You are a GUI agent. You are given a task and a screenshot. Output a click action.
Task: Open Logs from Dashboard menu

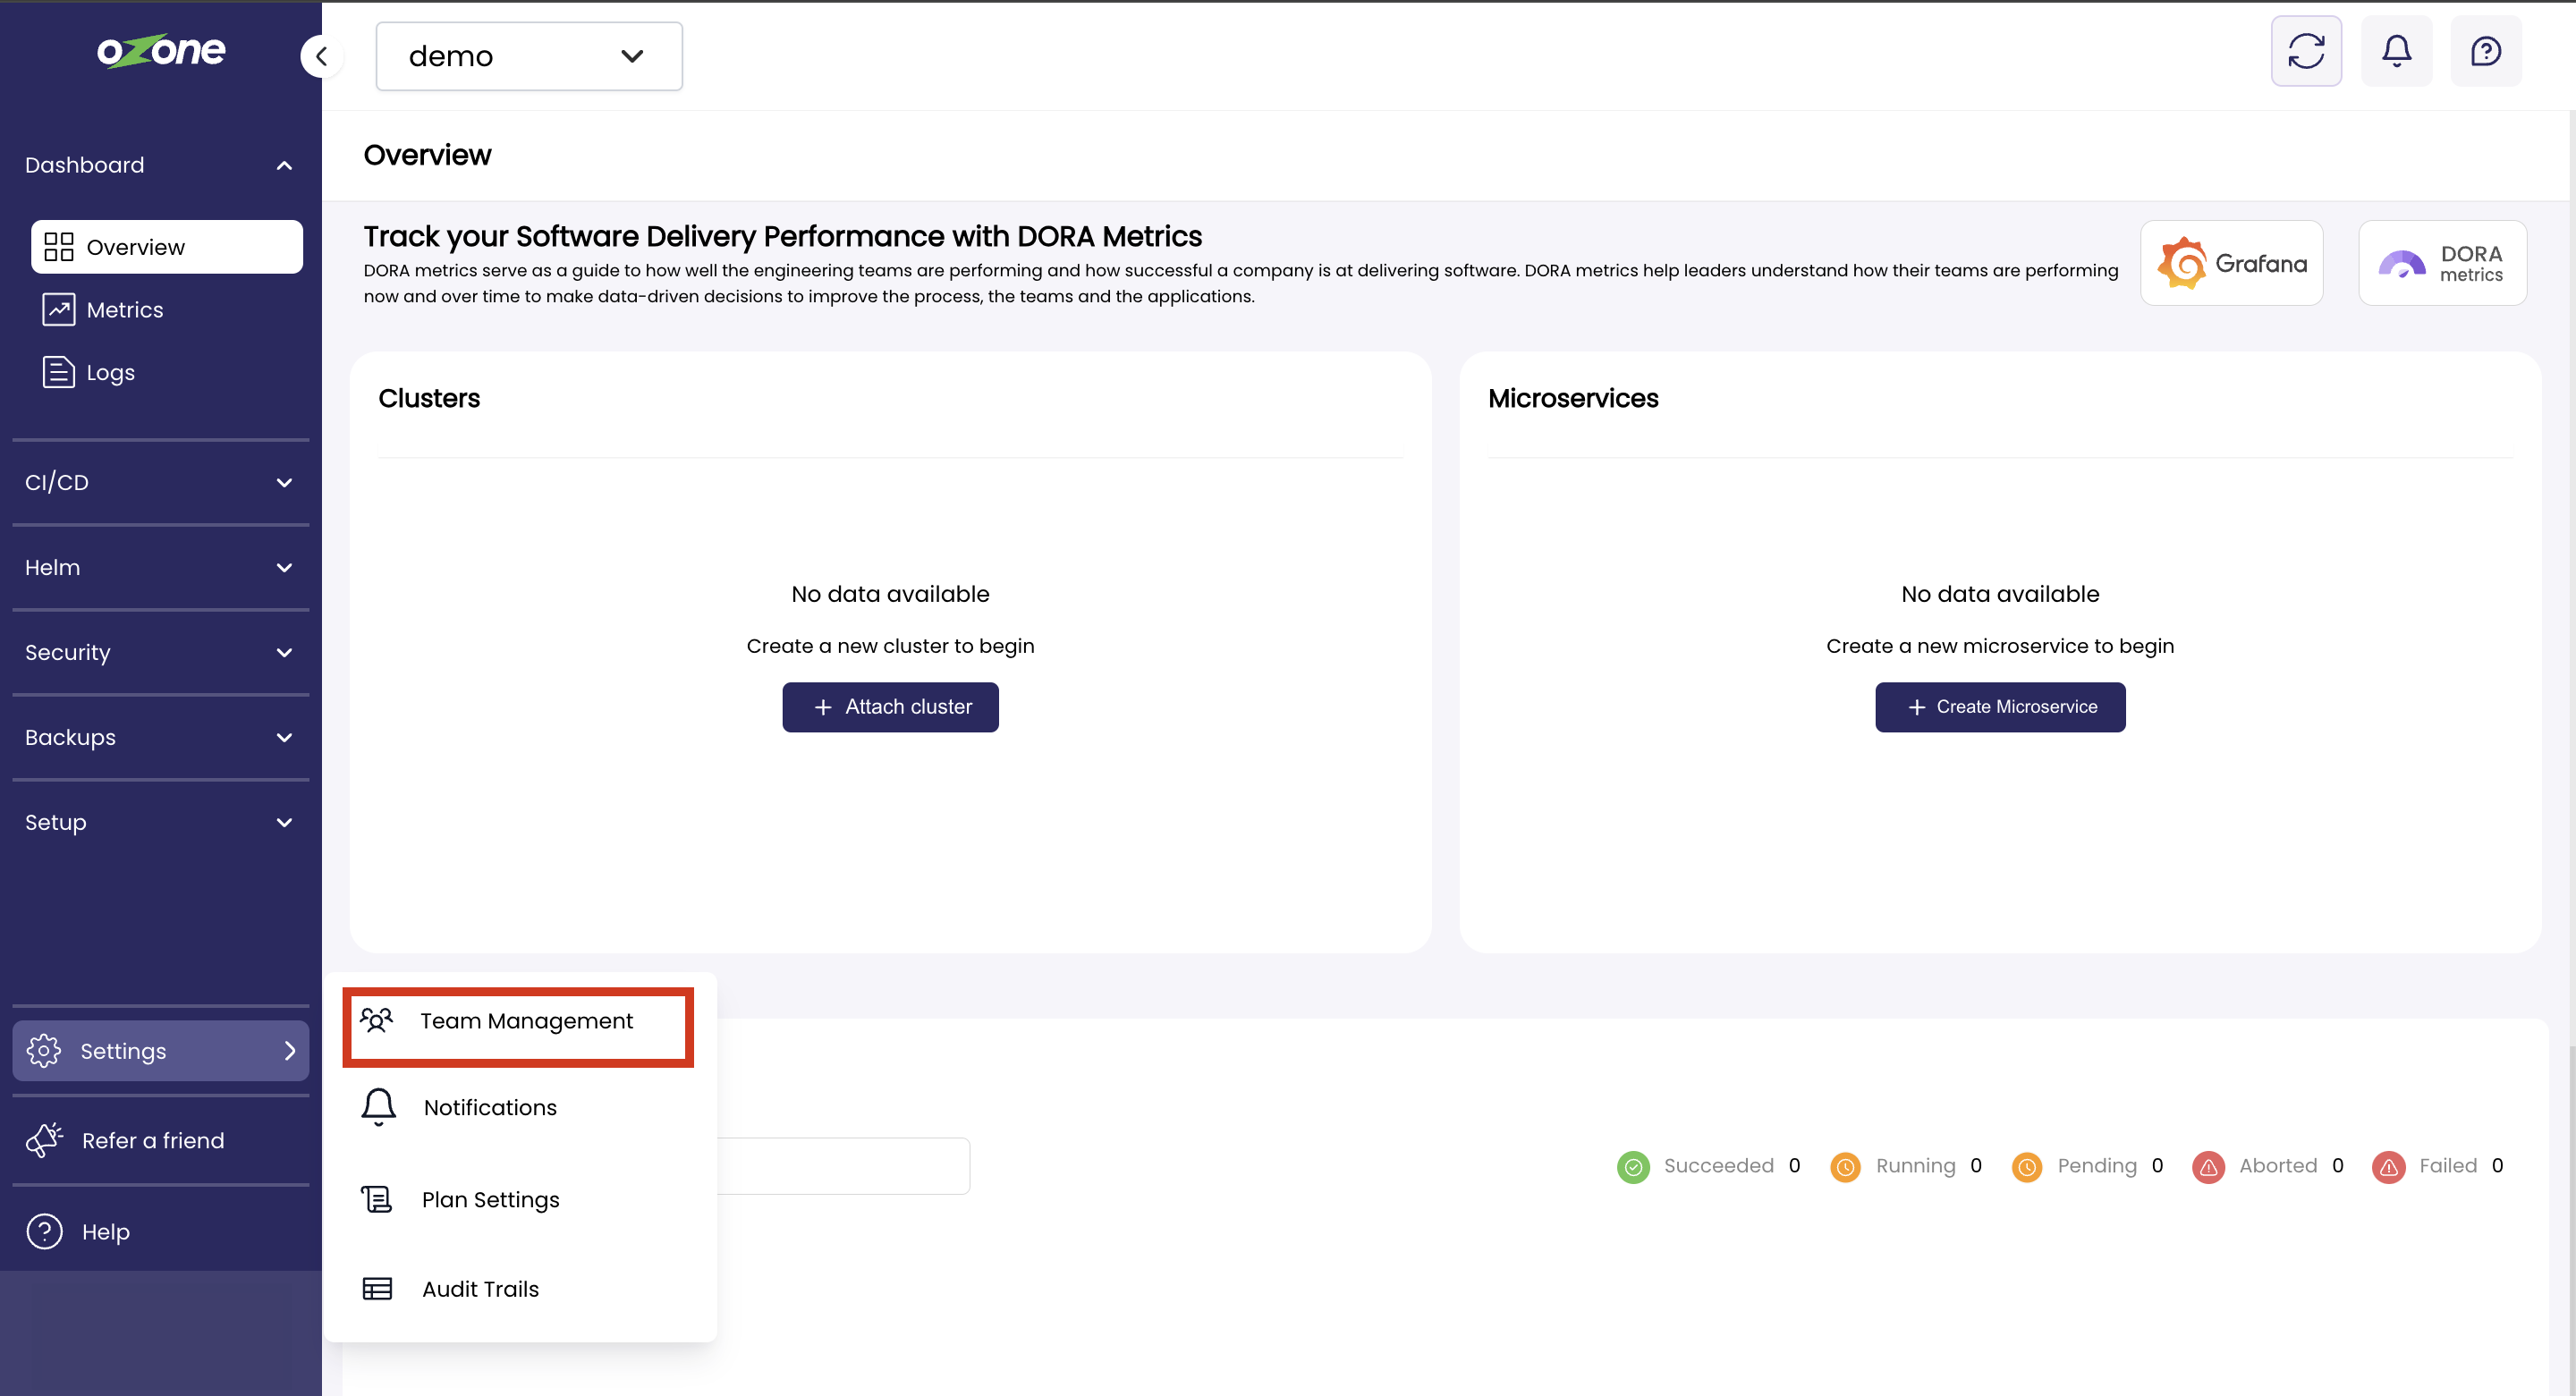click(x=110, y=373)
